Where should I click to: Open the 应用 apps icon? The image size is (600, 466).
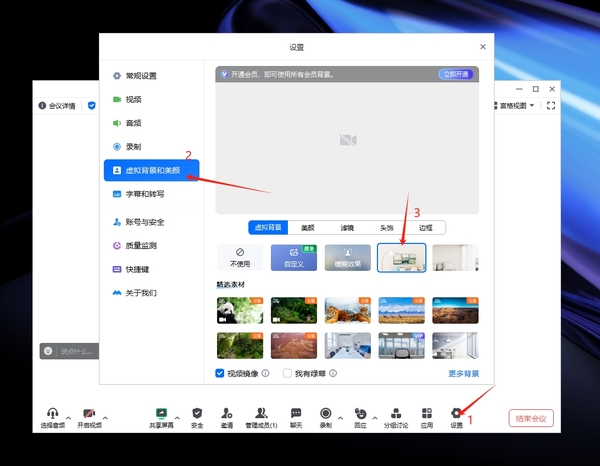(x=427, y=414)
